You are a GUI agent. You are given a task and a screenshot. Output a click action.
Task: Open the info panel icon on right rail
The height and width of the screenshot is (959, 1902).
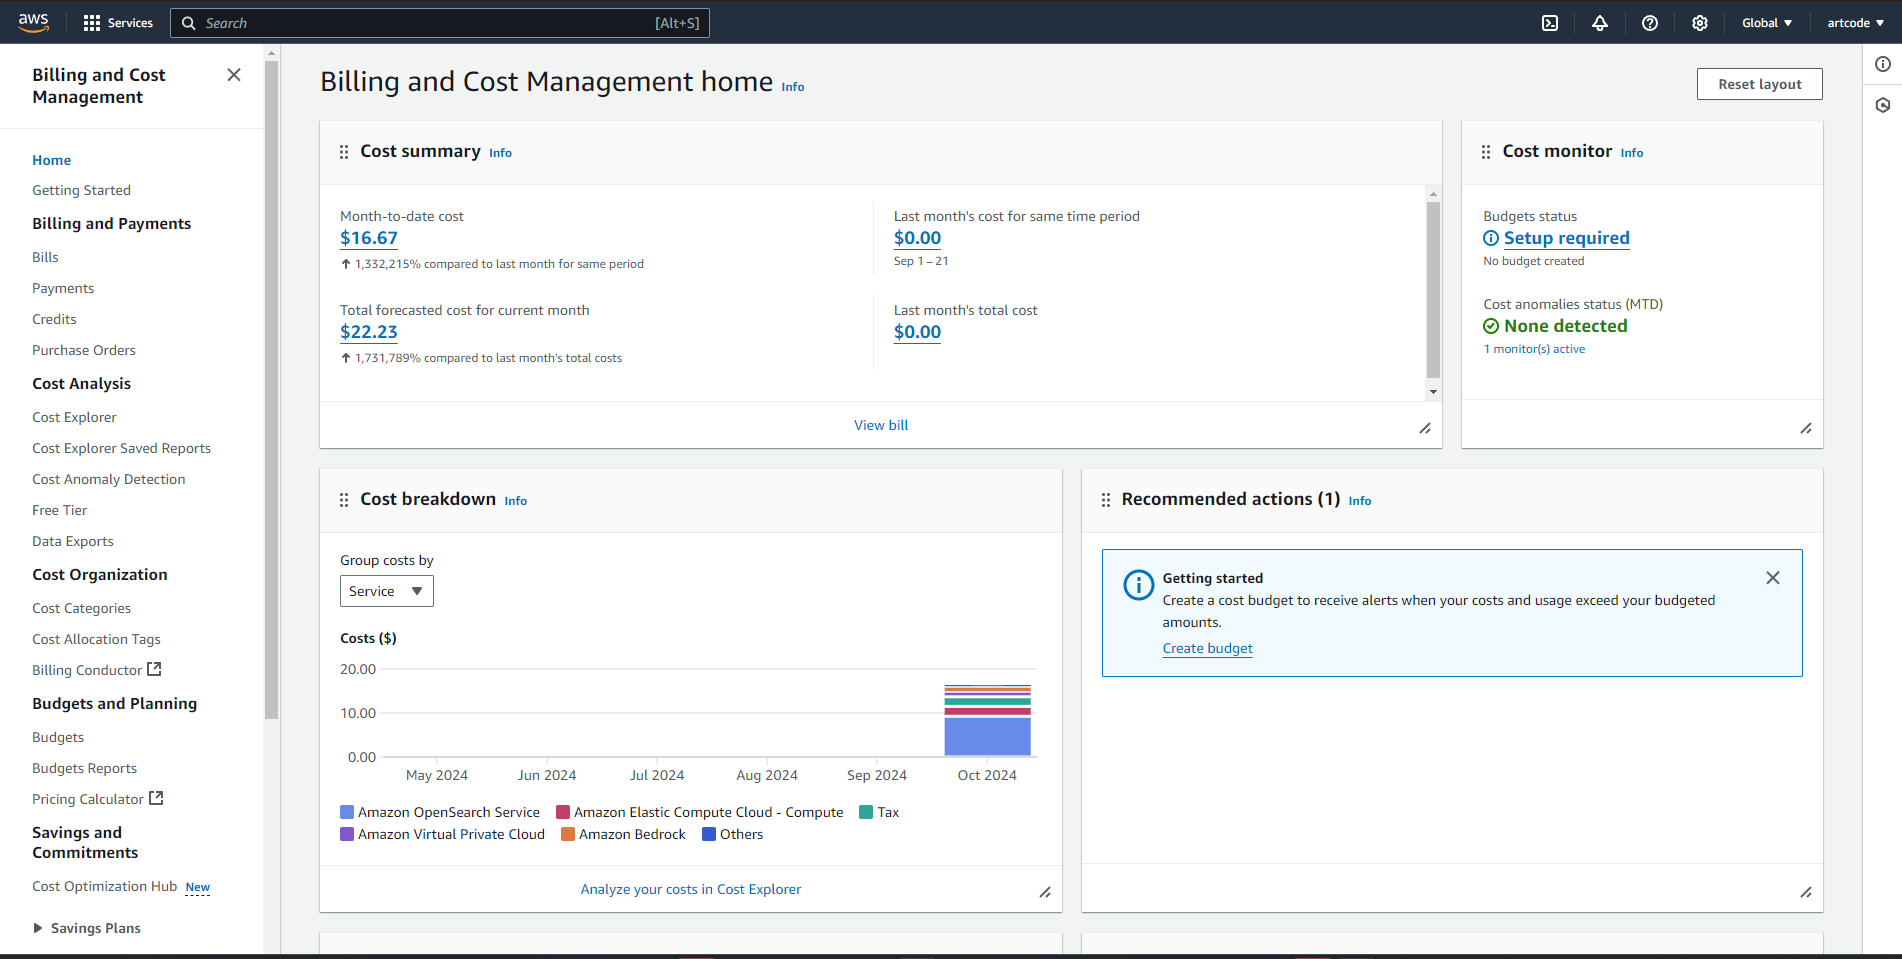(x=1883, y=64)
